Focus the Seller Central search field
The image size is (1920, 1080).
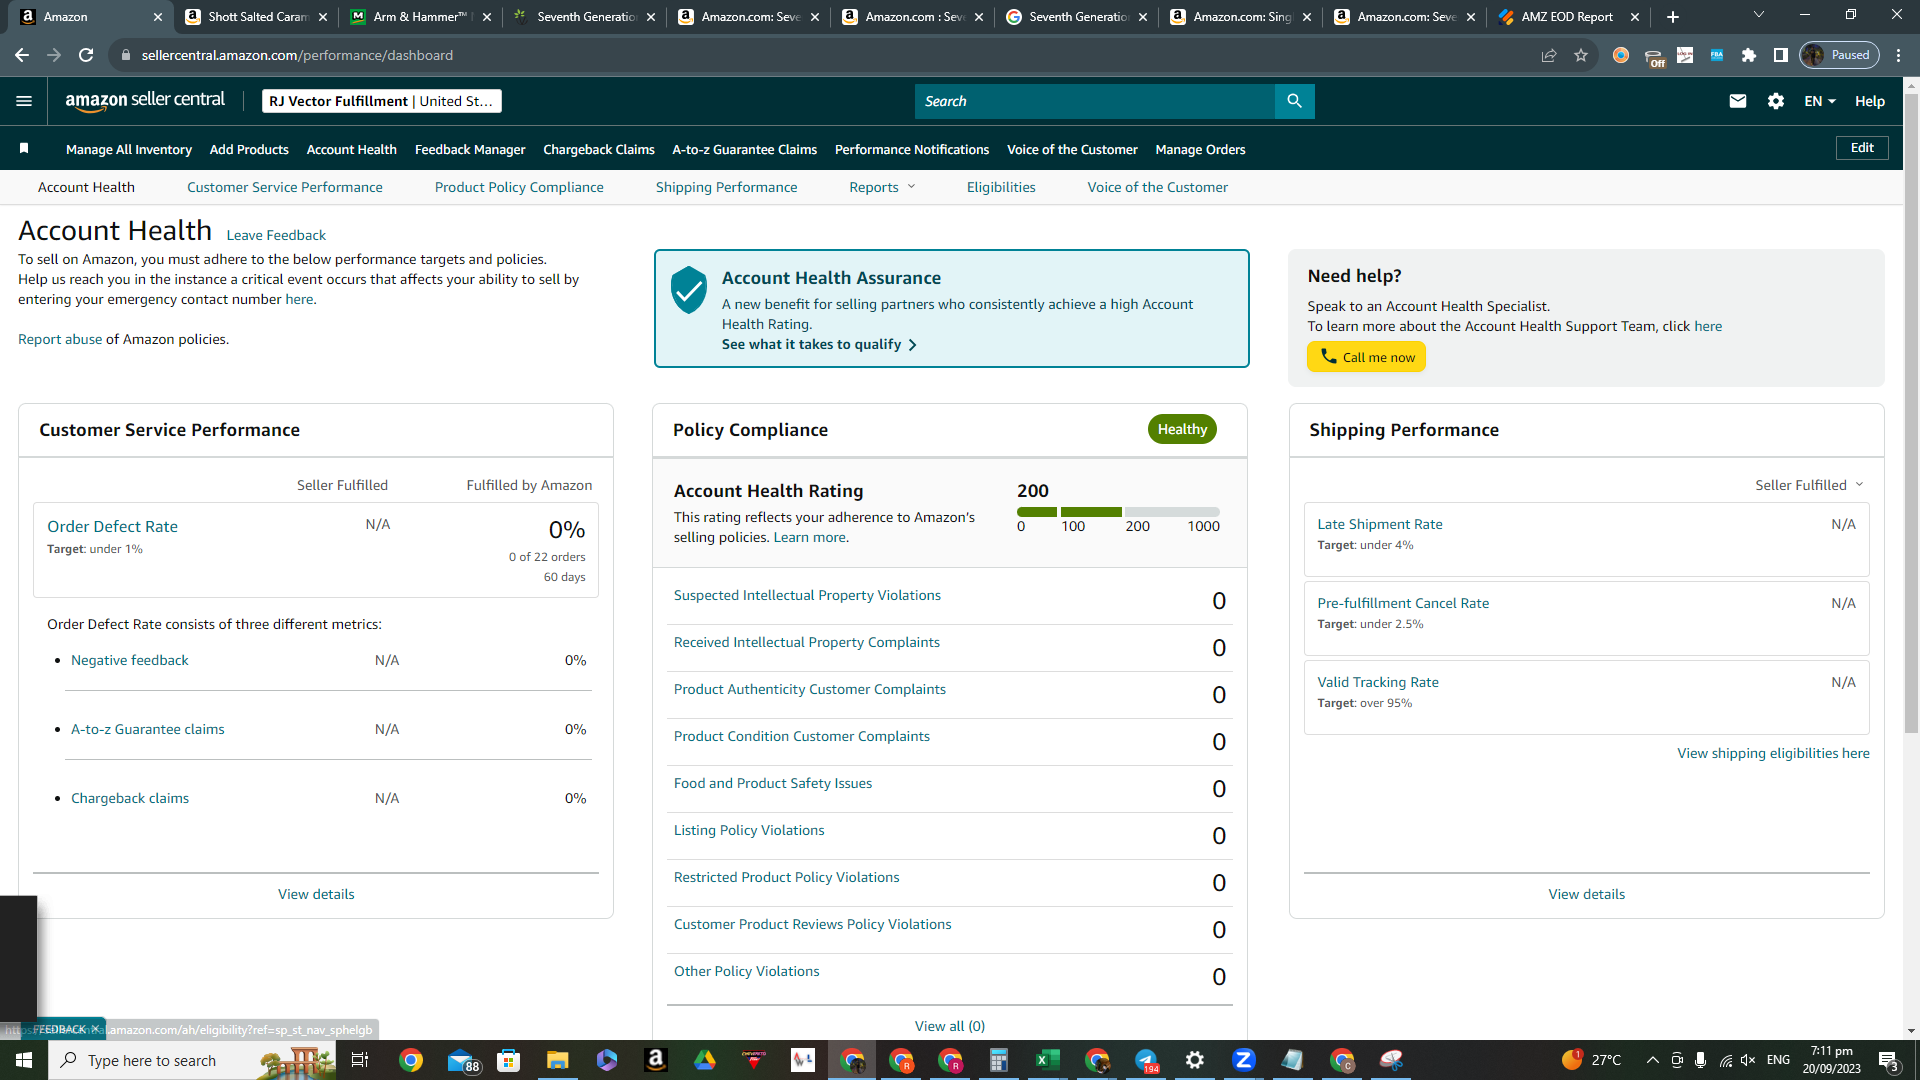(1094, 101)
